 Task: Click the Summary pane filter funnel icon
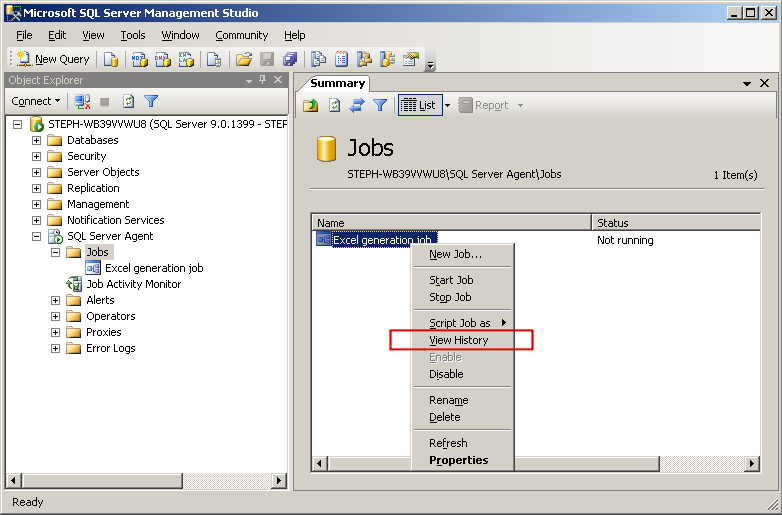click(x=380, y=105)
